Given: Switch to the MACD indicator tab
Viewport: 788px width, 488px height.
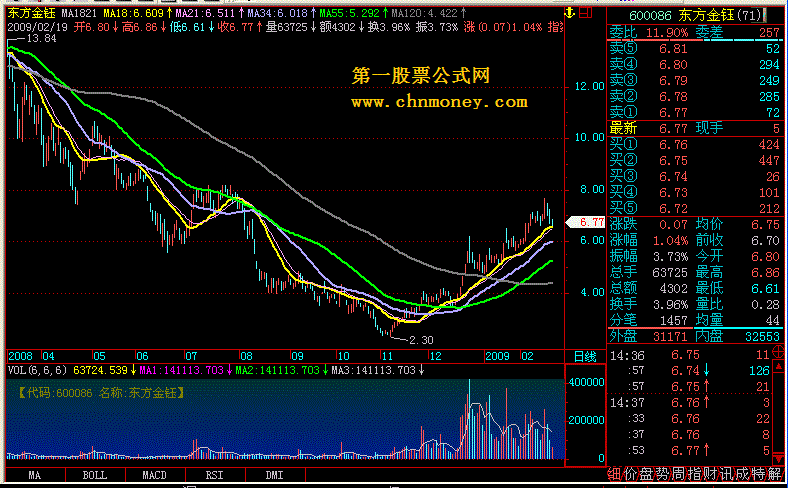Looking at the screenshot, I should 155,475.
